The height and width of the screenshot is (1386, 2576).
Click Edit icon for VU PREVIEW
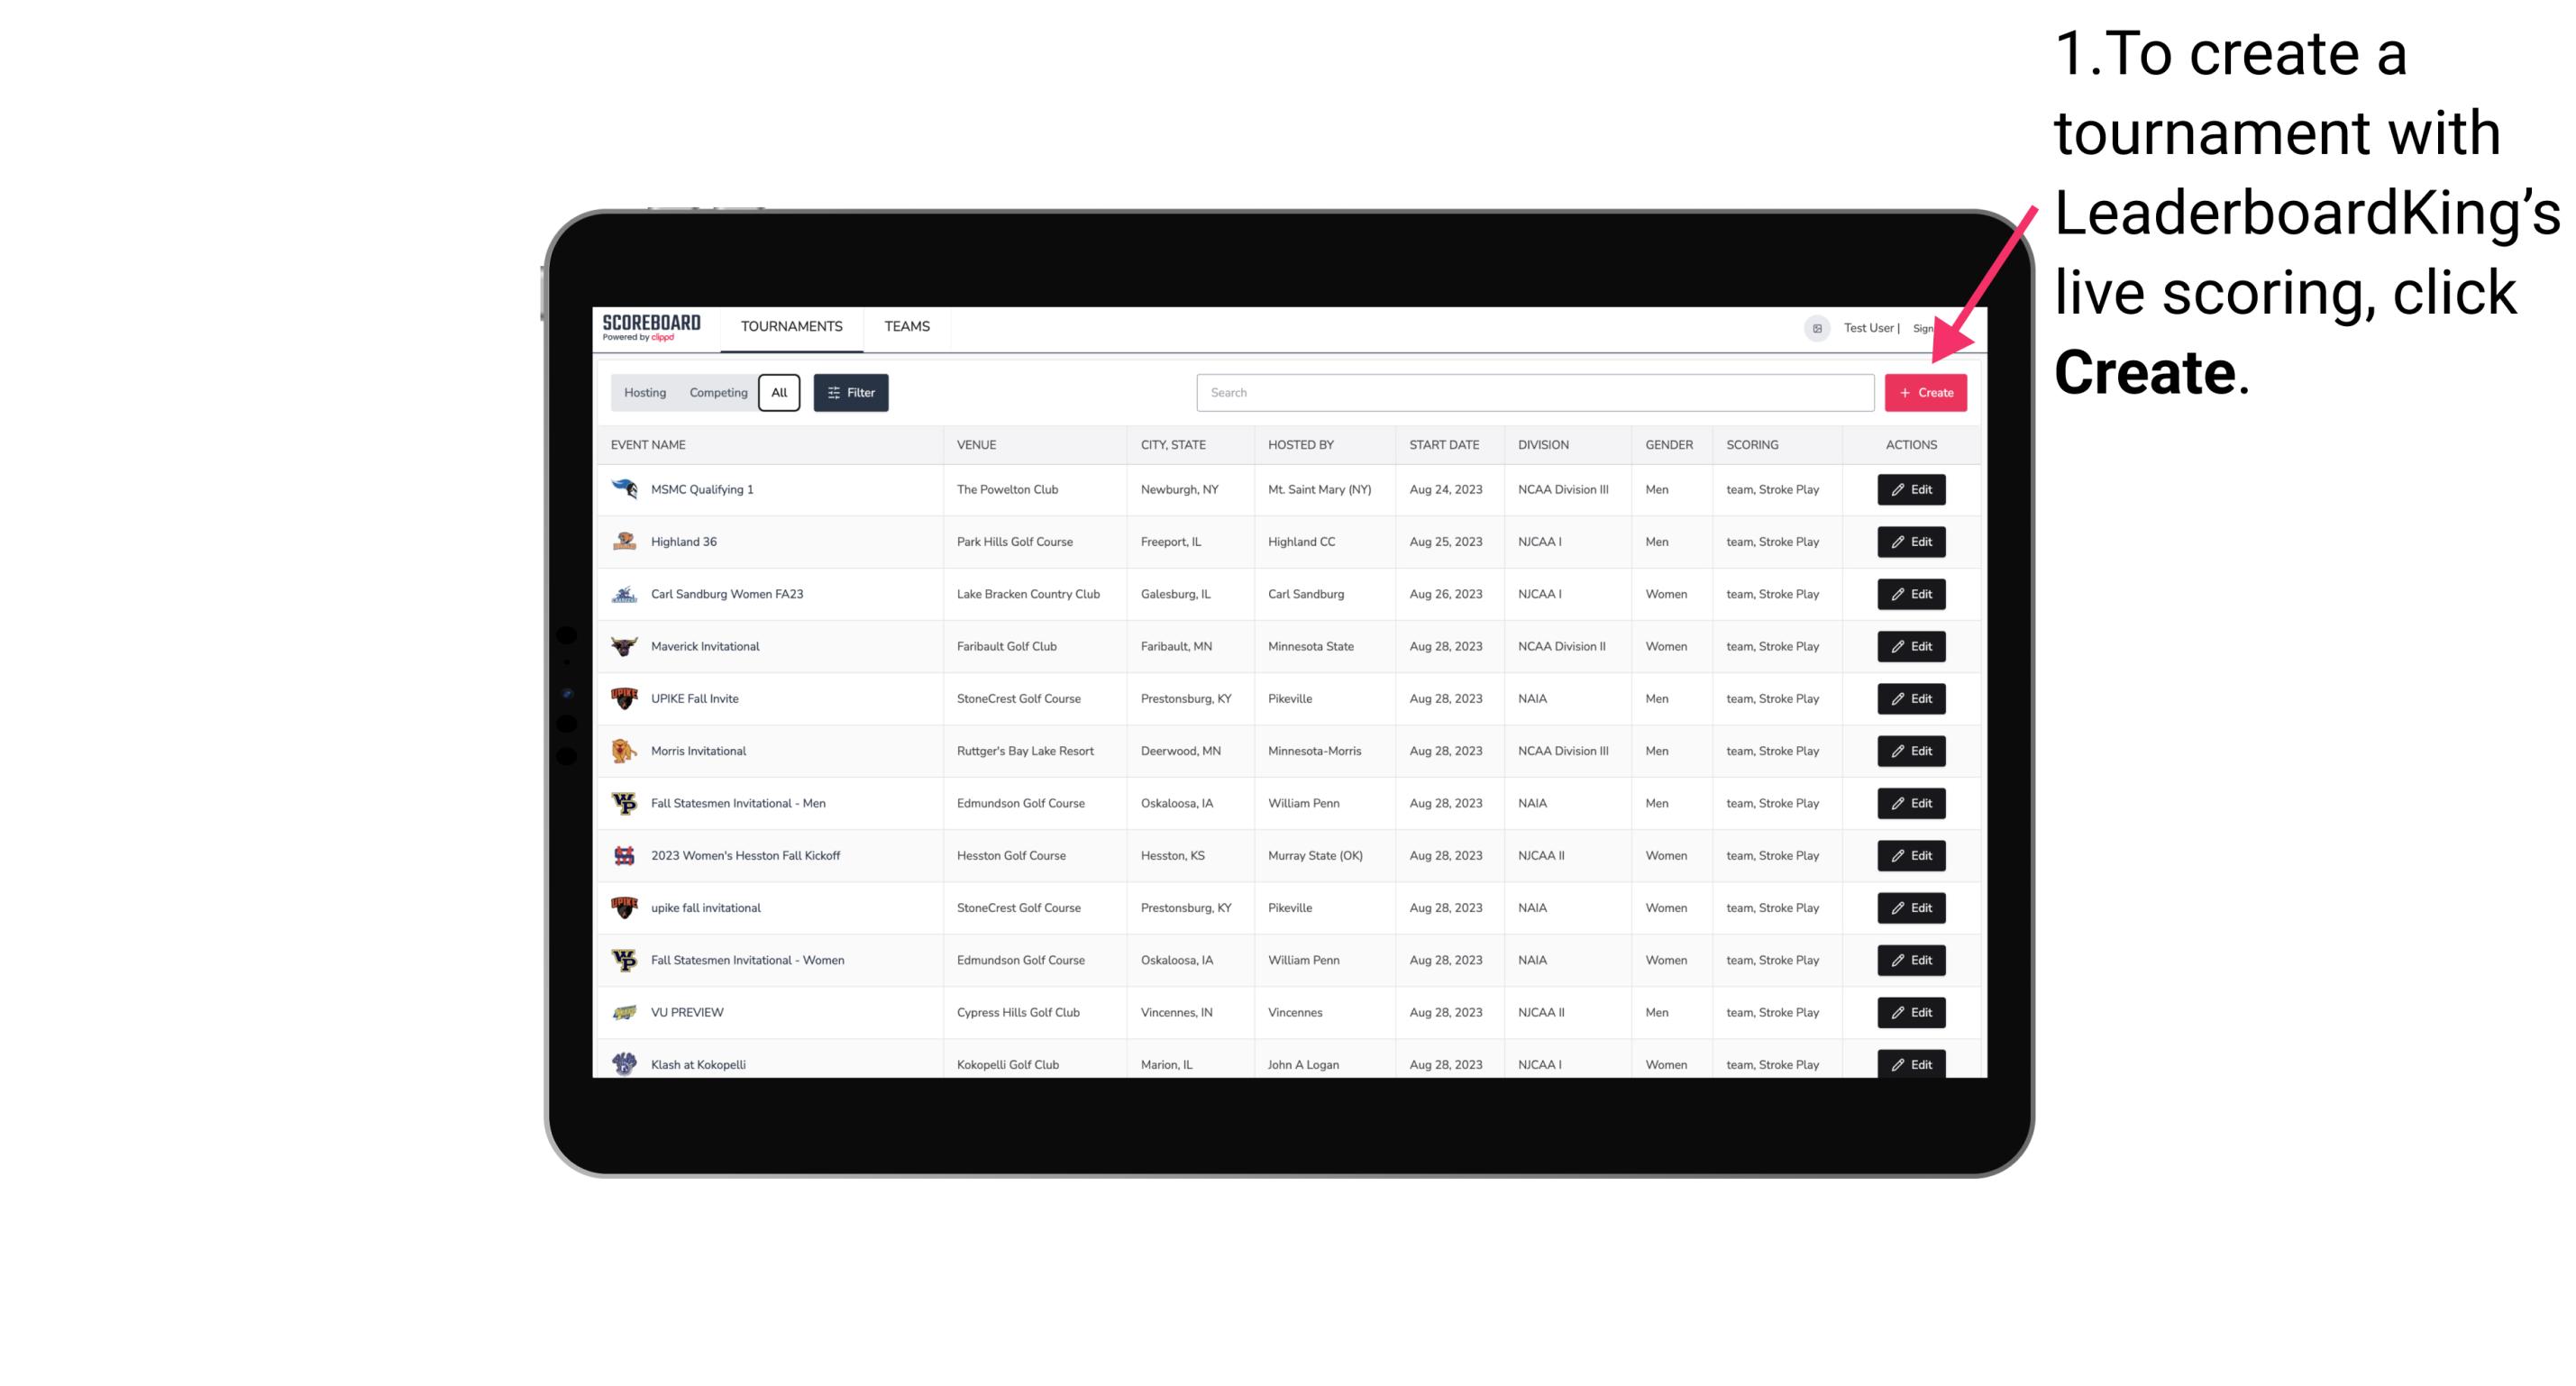point(1910,1012)
